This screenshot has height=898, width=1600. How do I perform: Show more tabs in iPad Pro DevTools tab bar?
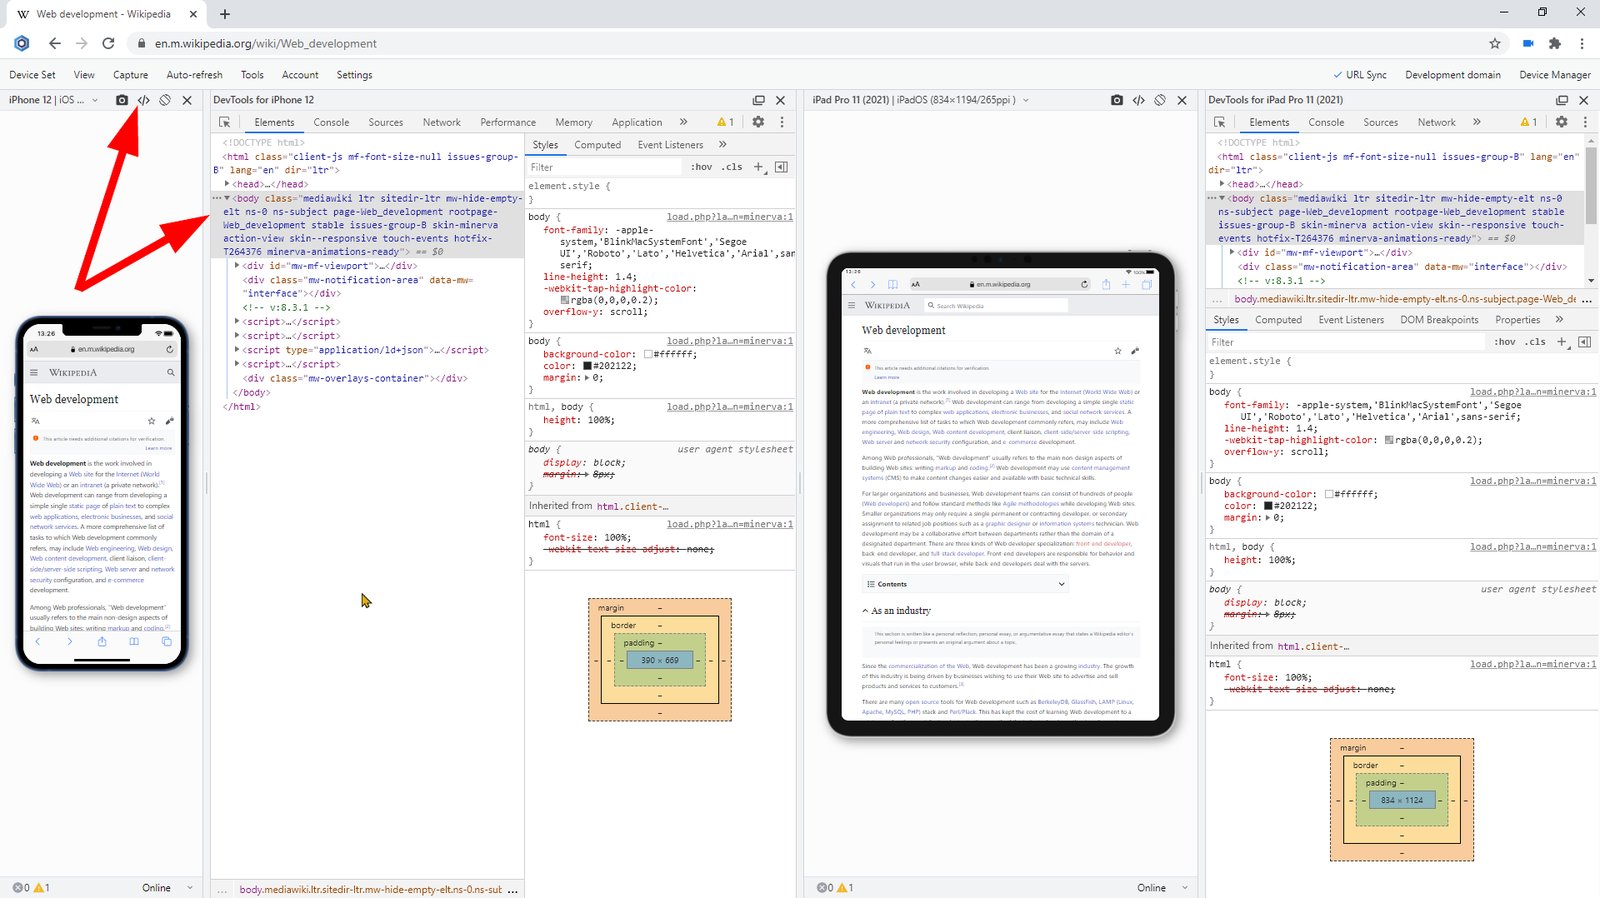click(x=1477, y=122)
